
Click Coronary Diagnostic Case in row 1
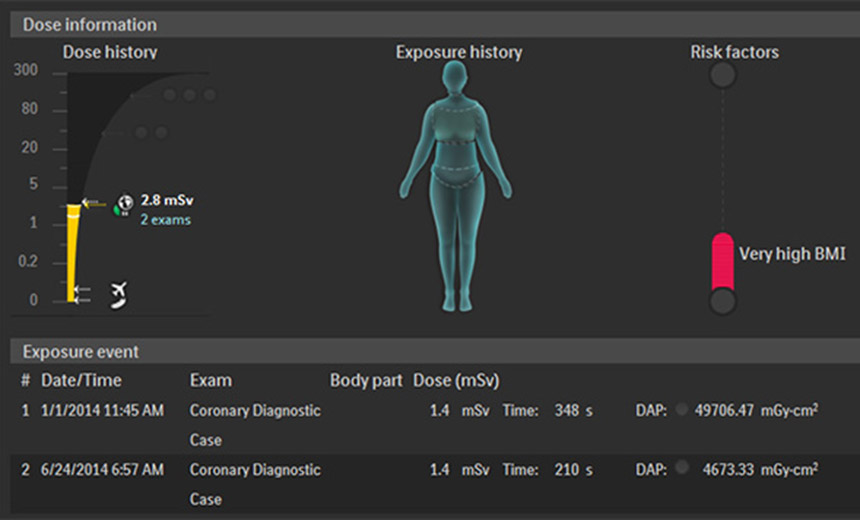255,425
